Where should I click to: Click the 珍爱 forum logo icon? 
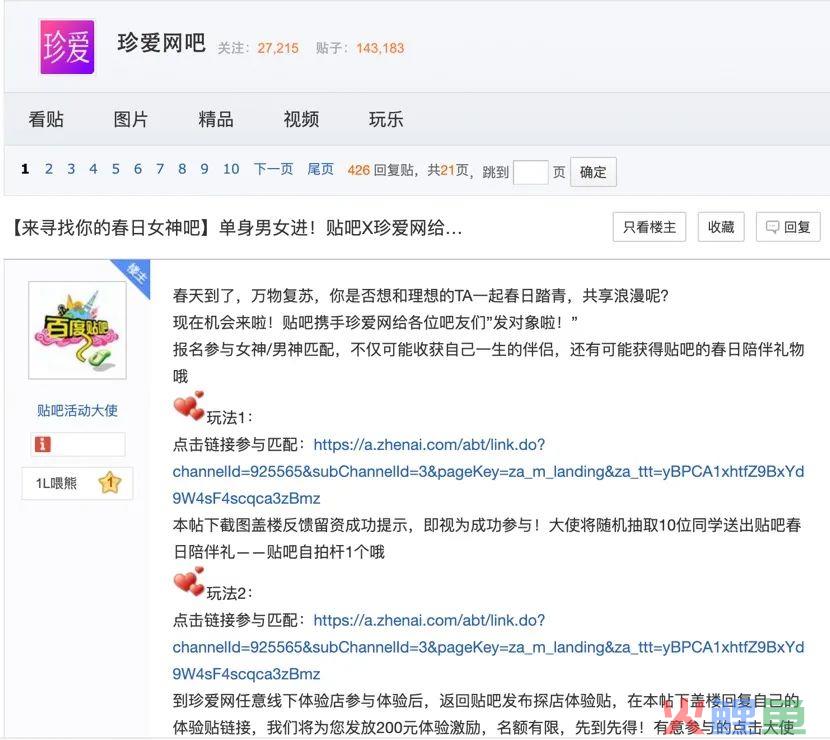[x=67, y=47]
